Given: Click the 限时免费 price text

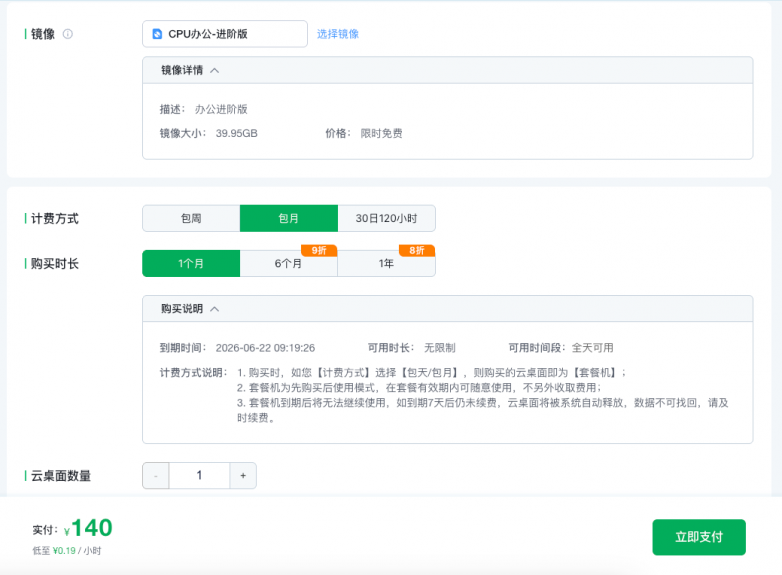Looking at the screenshot, I should pyautogui.click(x=382, y=134).
